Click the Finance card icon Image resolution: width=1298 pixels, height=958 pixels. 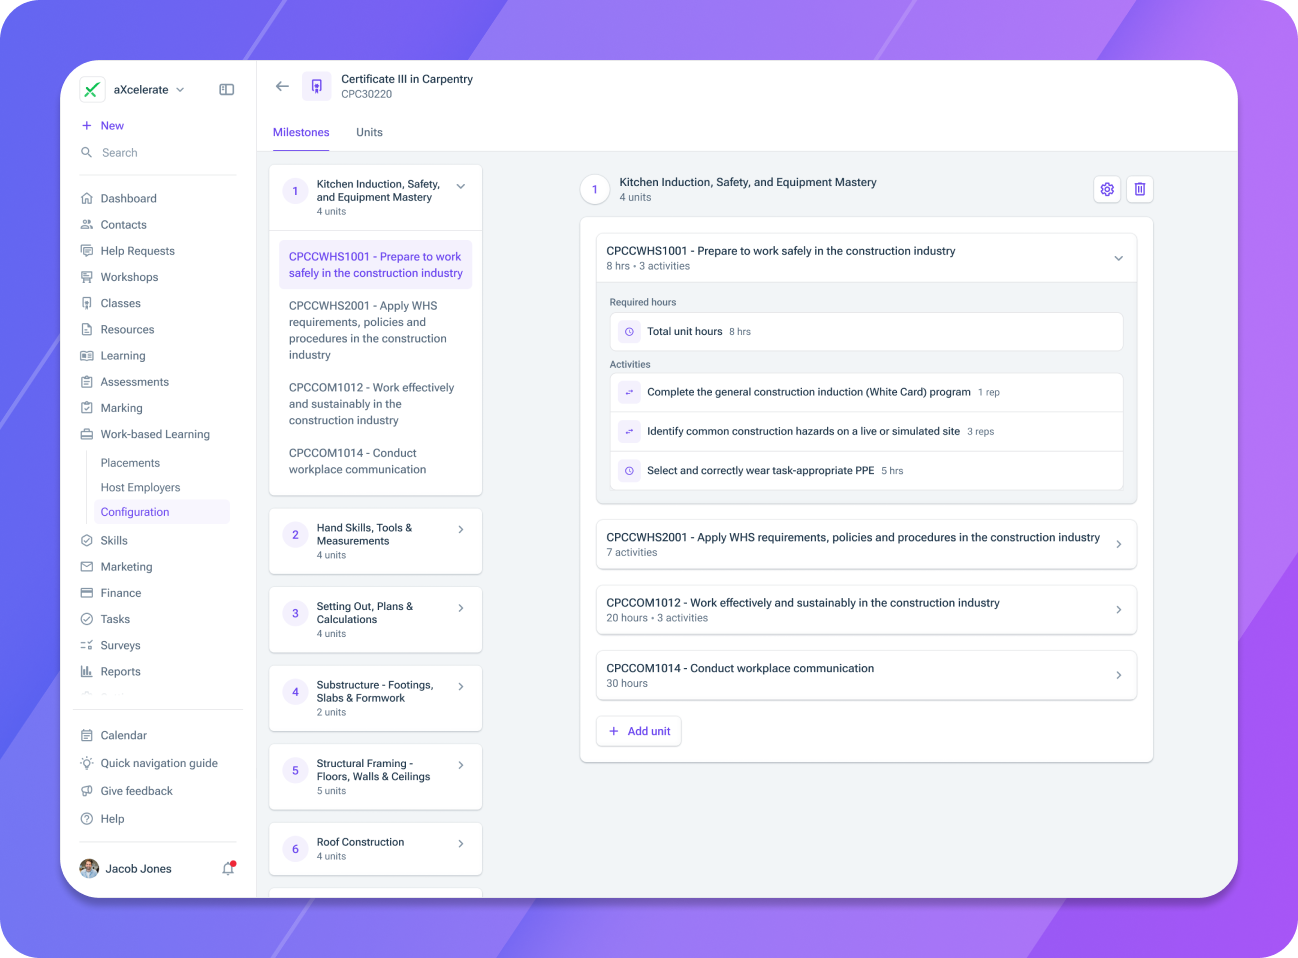coord(87,593)
